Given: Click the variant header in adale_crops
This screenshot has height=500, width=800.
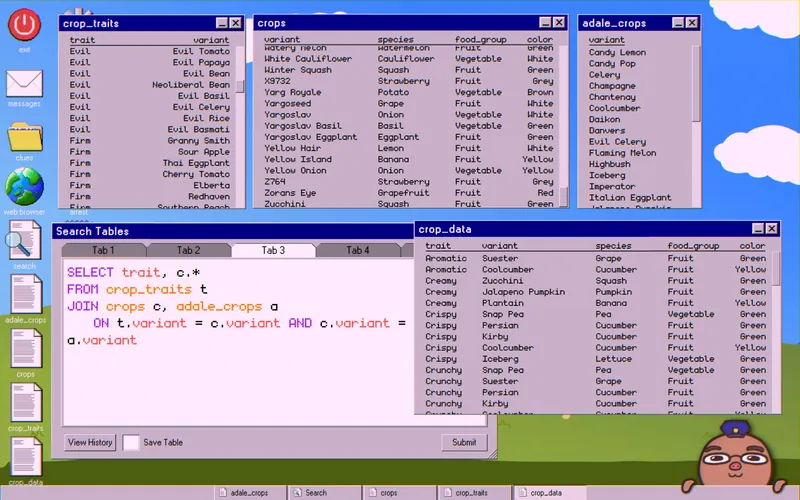Looking at the screenshot, I should pos(606,40).
